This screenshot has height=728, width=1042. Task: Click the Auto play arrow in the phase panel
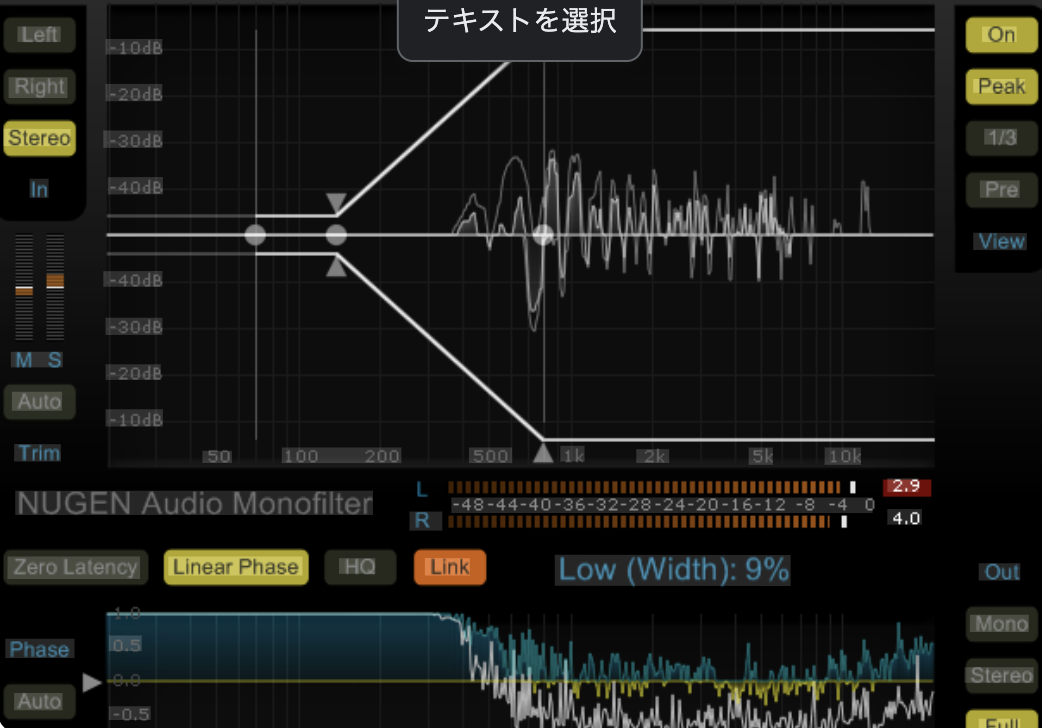tap(91, 682)
